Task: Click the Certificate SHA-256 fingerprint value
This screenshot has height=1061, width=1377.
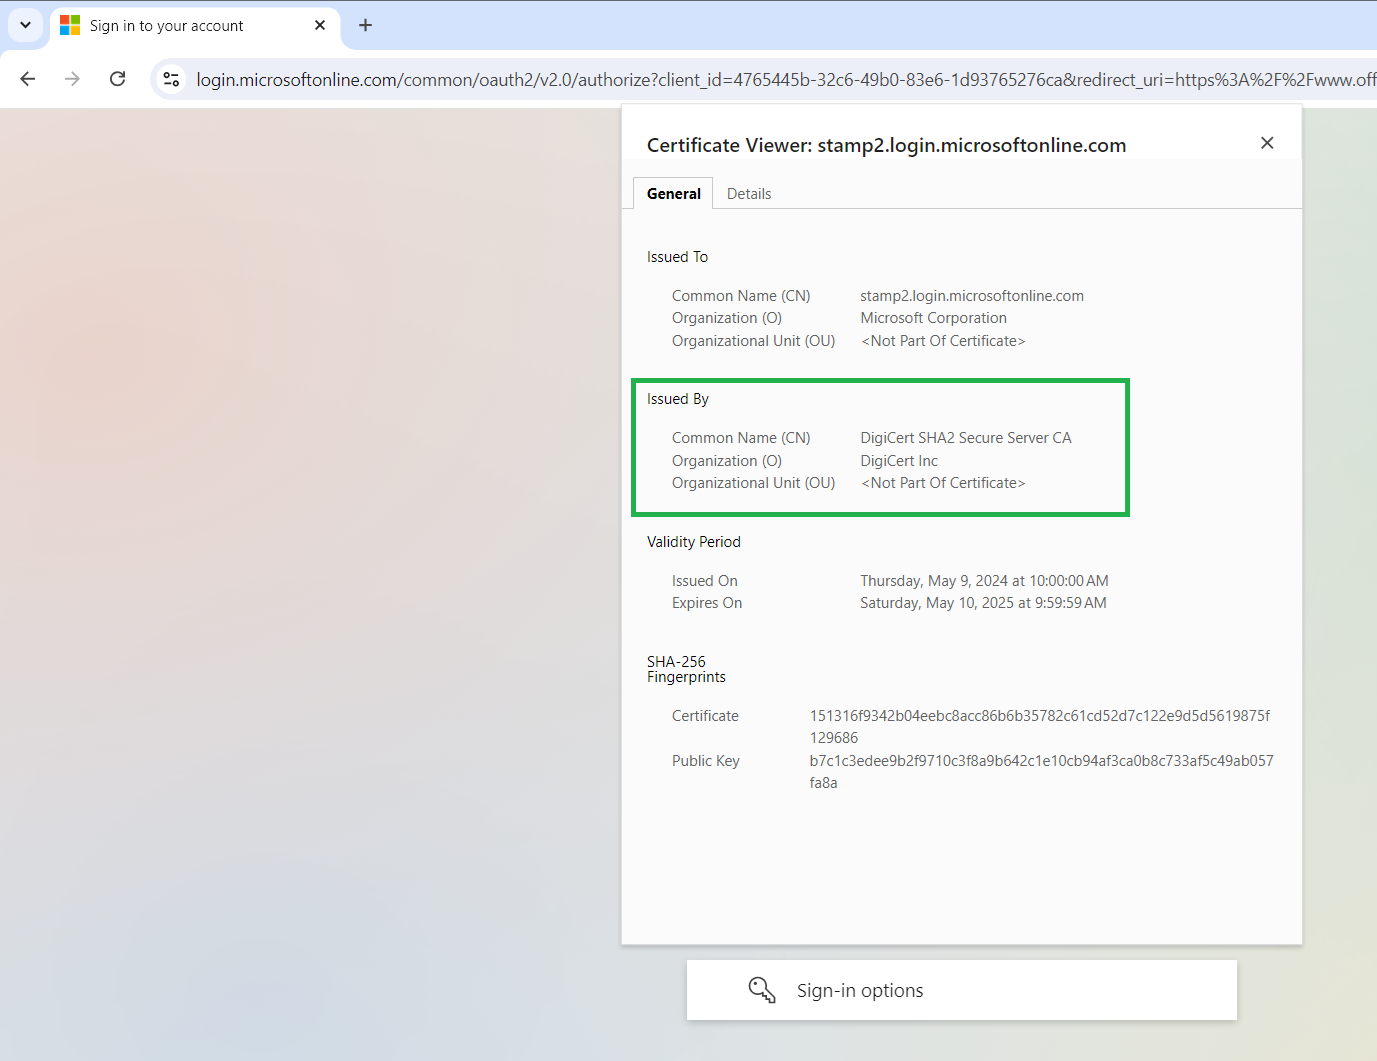Action: (x=1040, y=727)
